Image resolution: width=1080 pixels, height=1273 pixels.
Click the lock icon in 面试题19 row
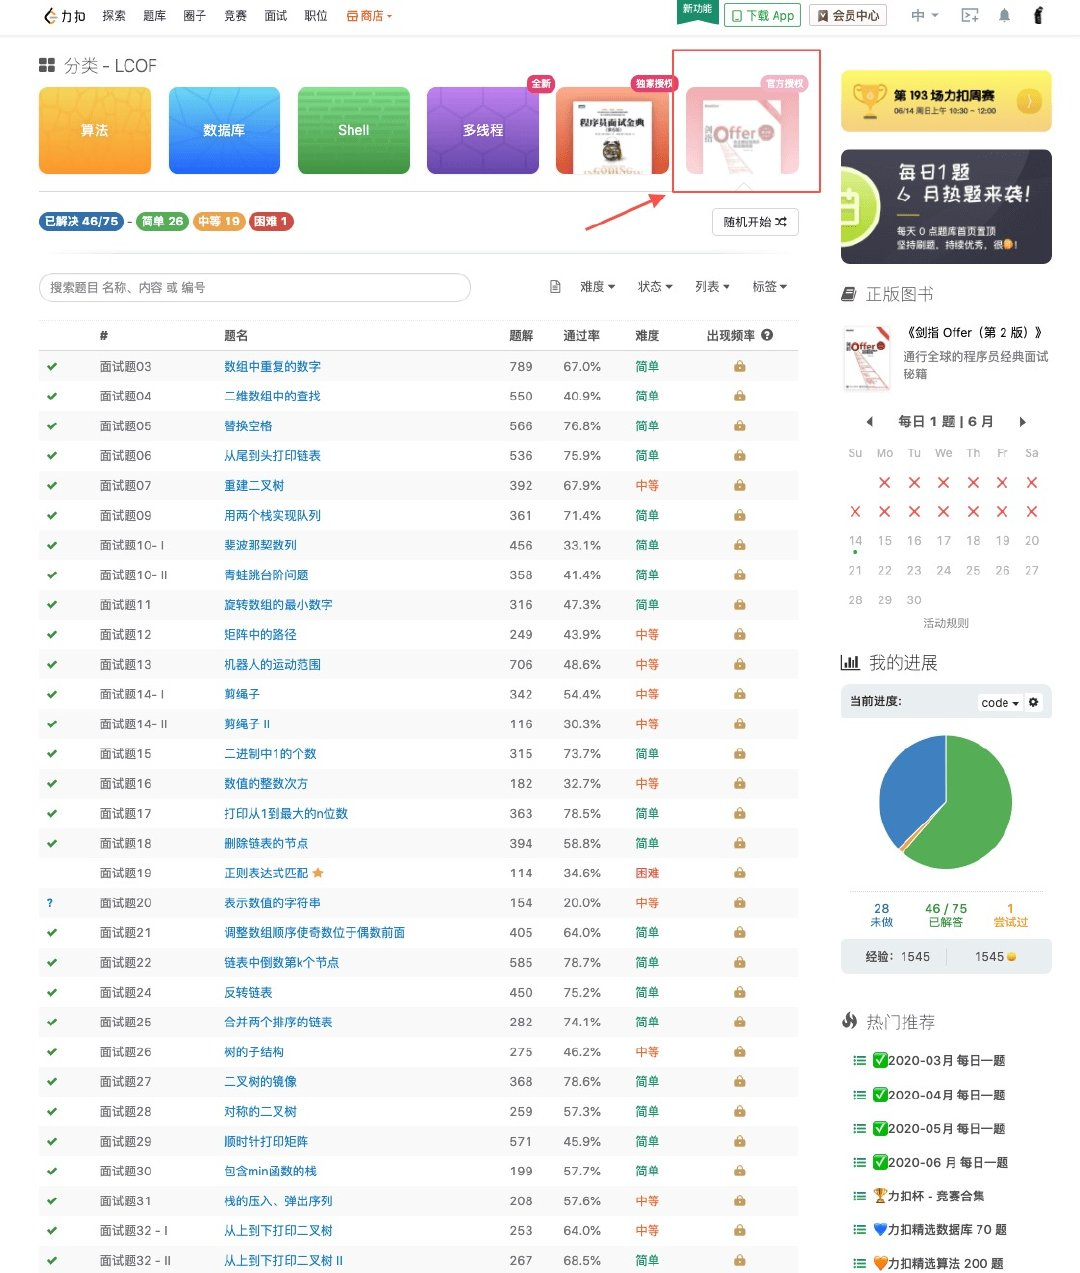[x=740, y=873]
